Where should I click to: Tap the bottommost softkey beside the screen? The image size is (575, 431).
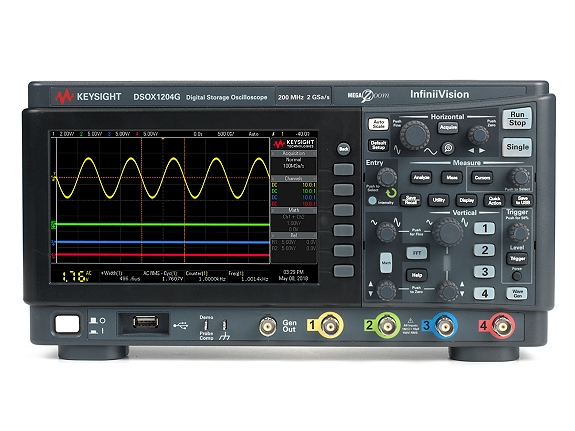click(344, 271)
